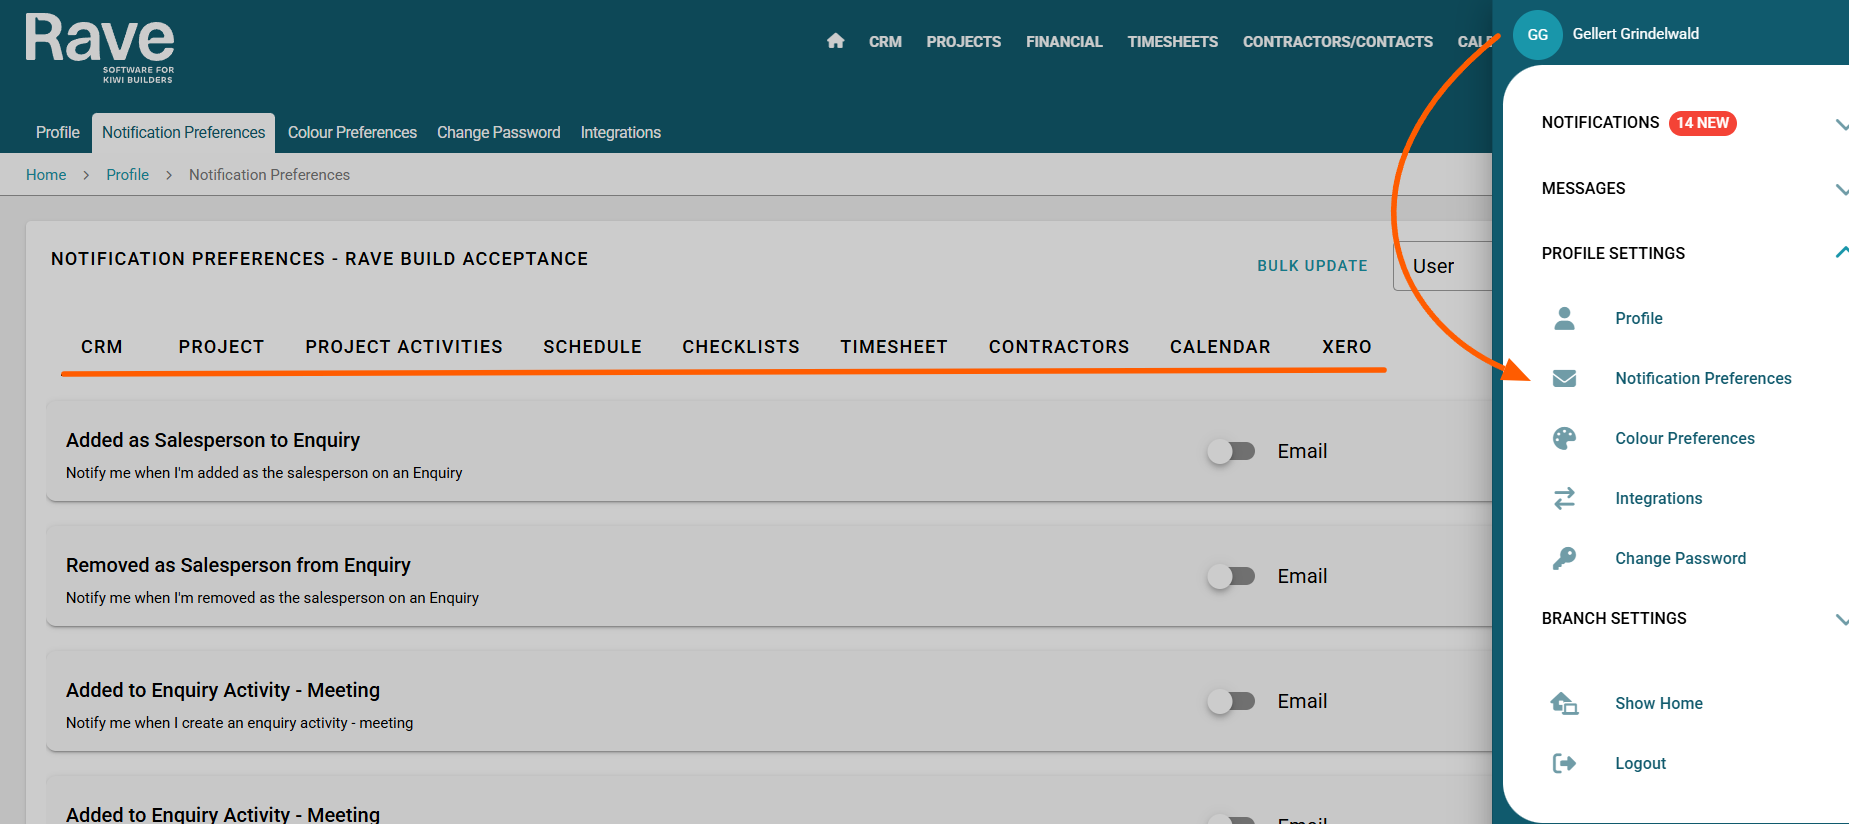Open the Timesheets menu

pos(1173,42)
